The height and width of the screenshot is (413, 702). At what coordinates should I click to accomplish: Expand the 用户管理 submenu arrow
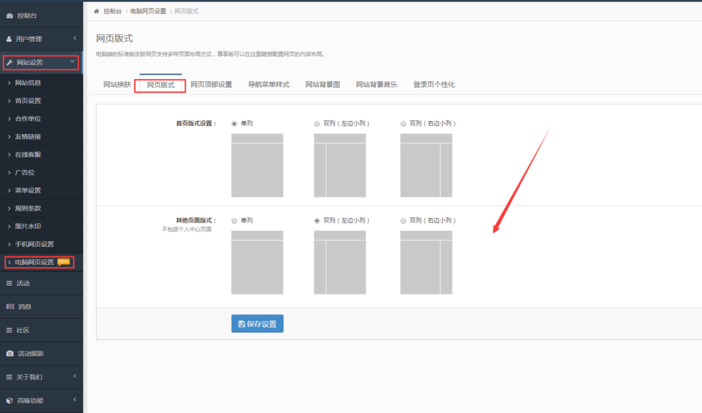click(x=73, y=39)
